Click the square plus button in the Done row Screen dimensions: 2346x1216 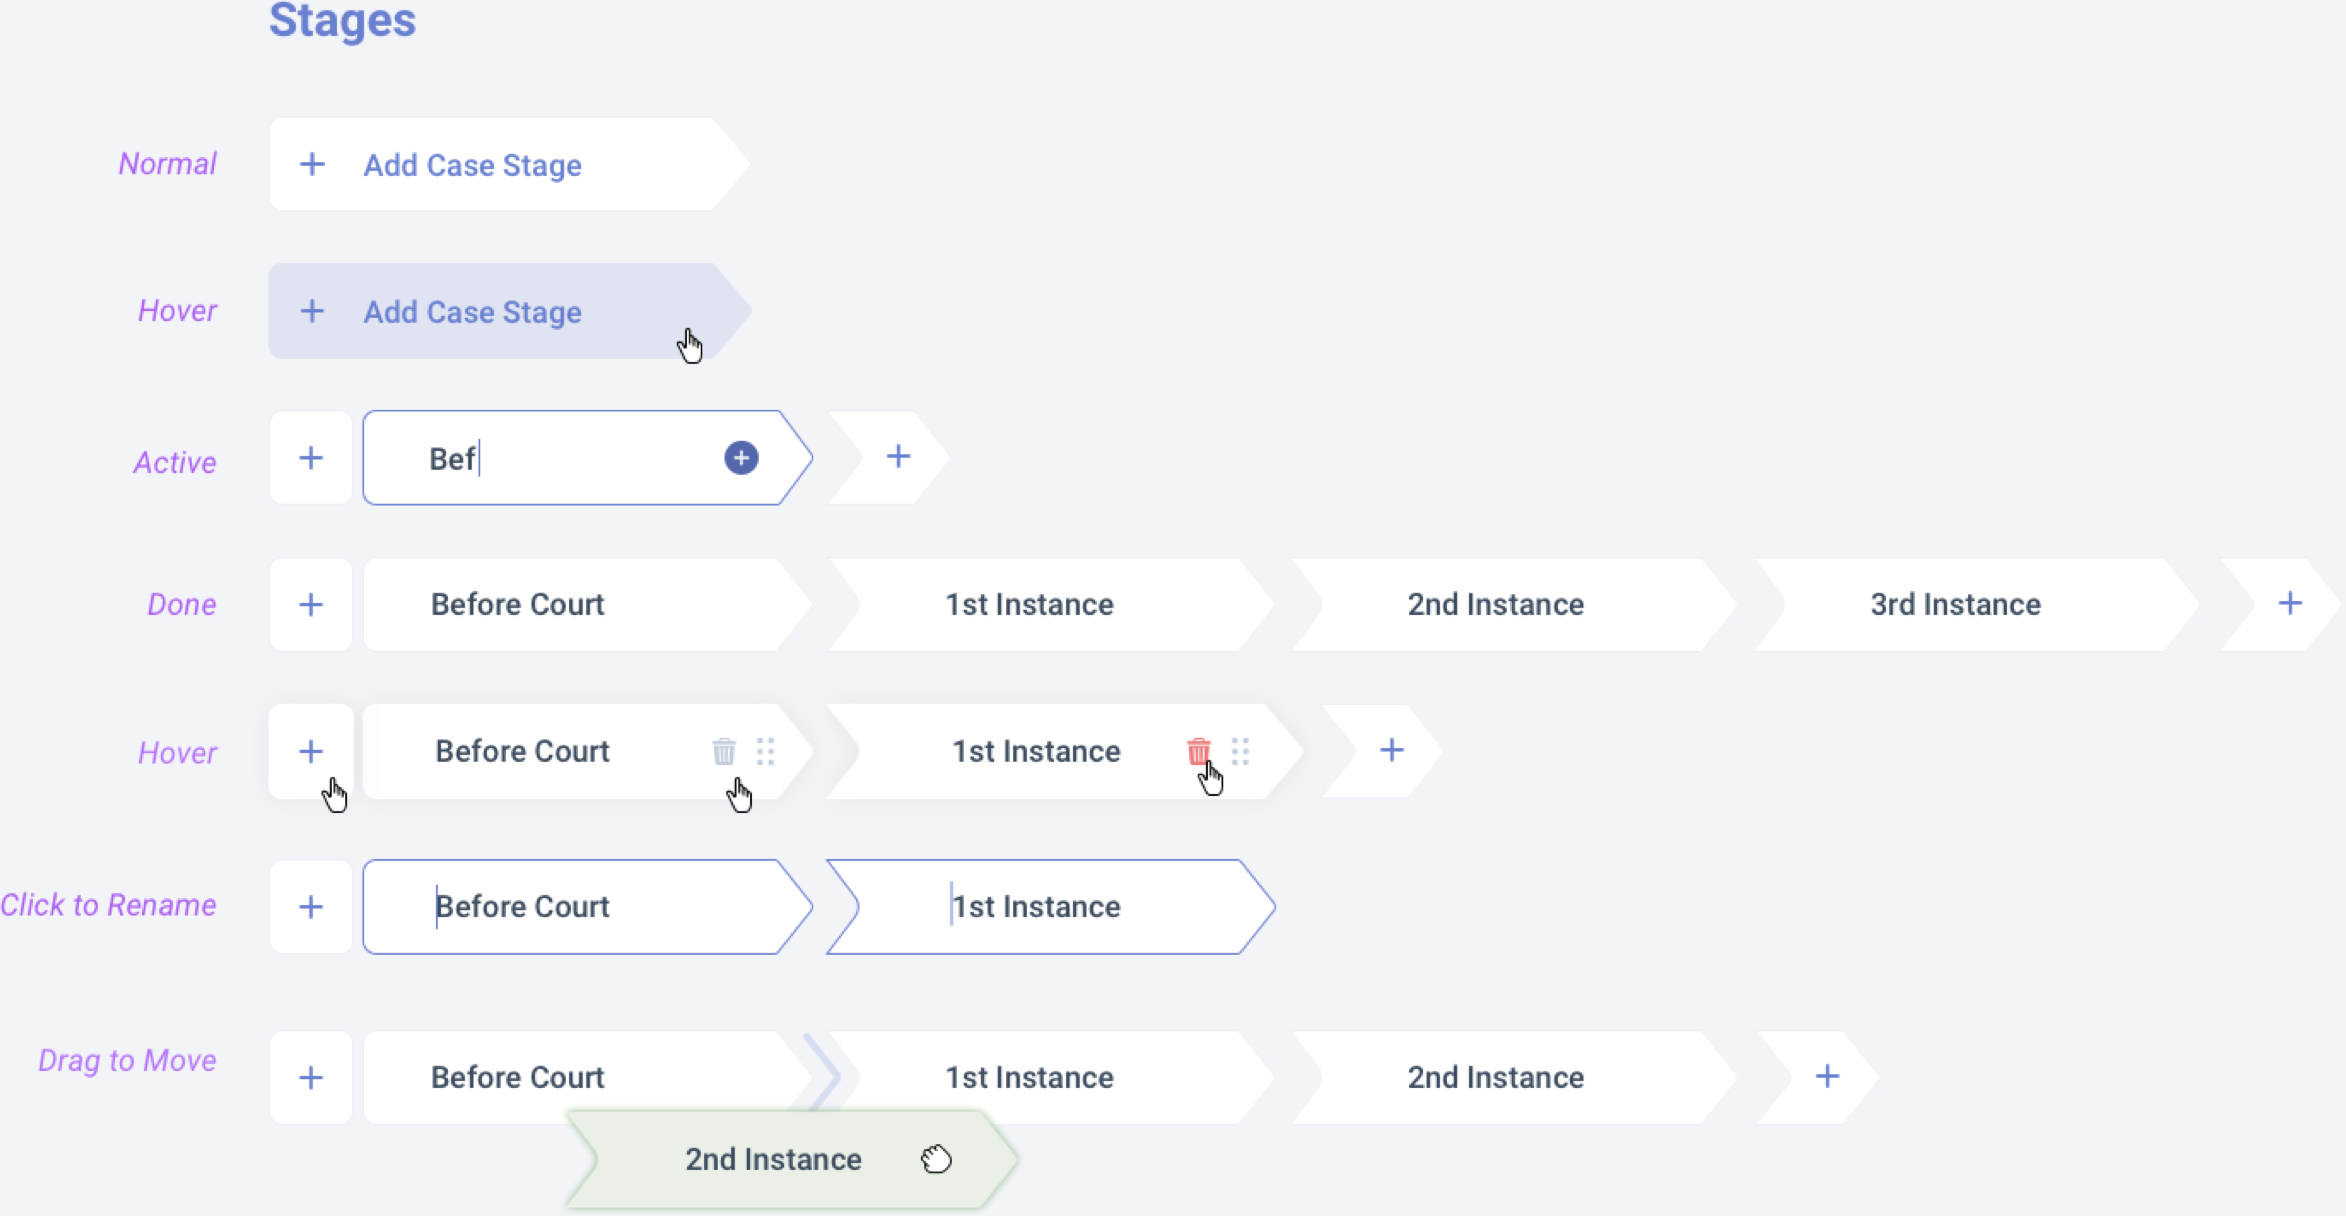click(311, 604)
